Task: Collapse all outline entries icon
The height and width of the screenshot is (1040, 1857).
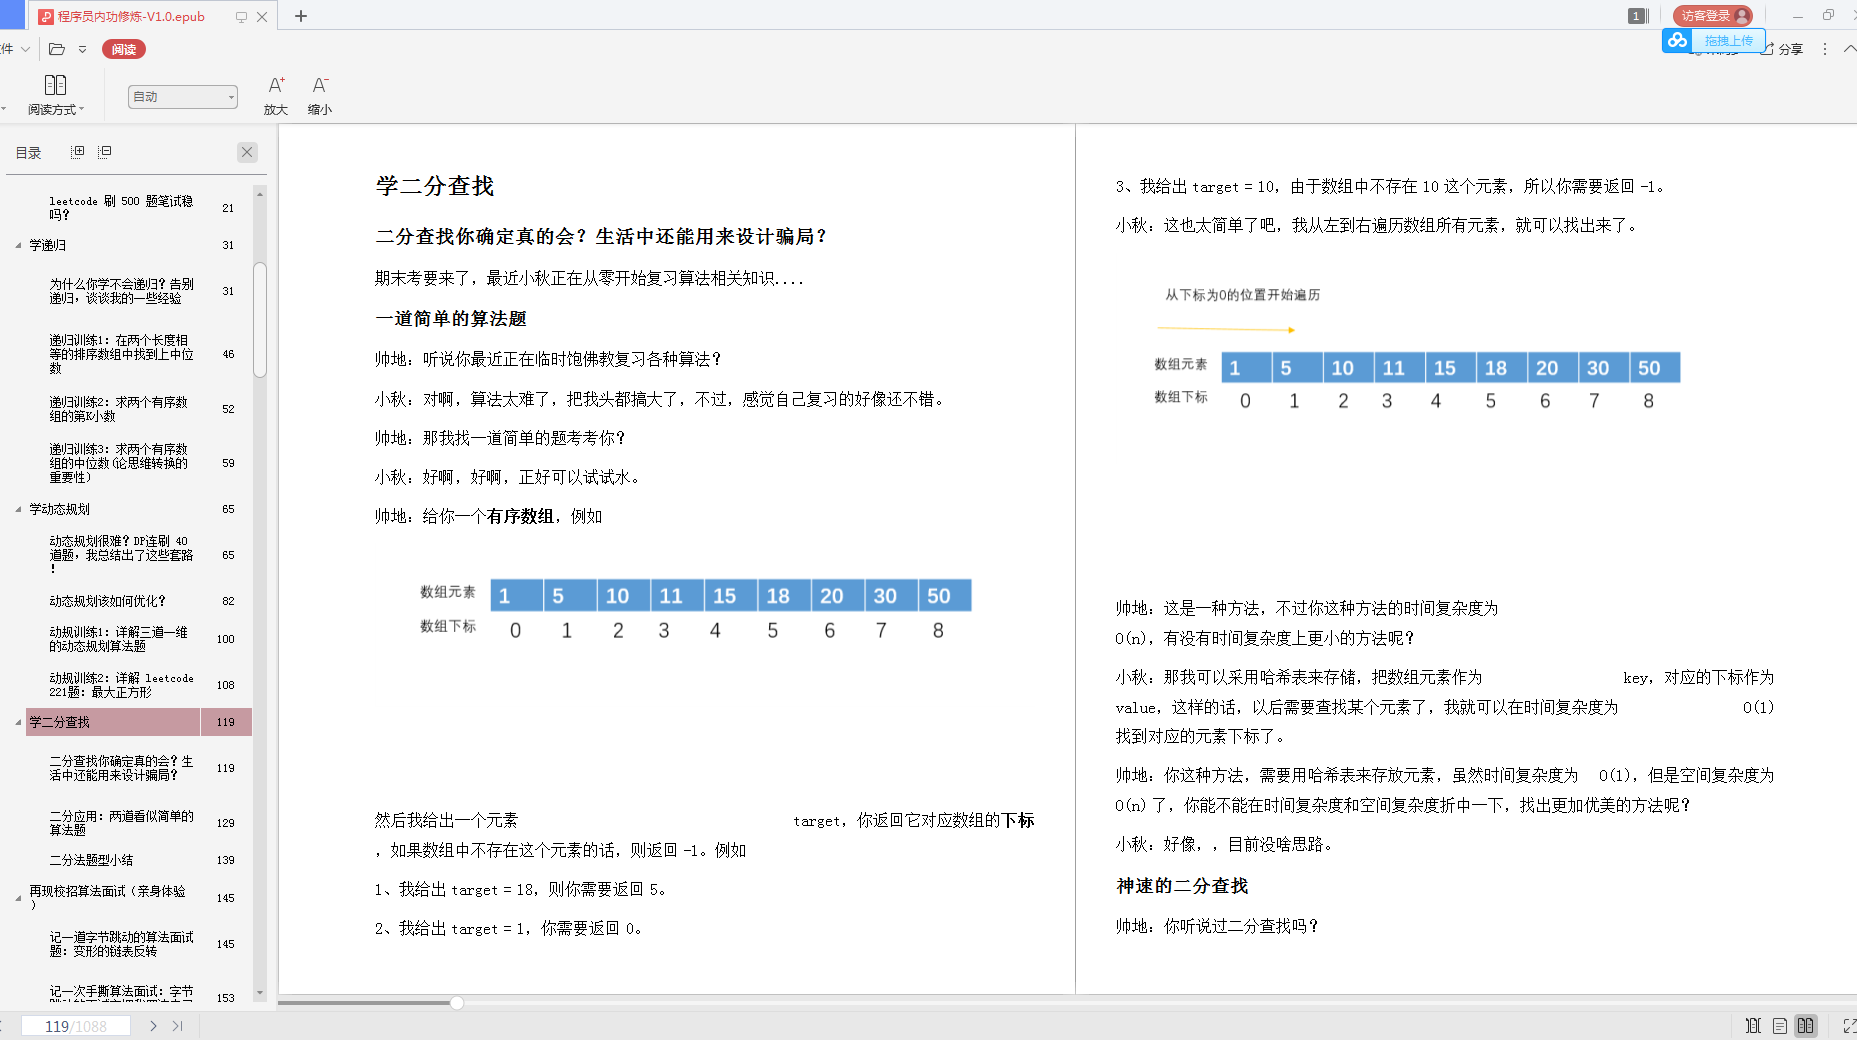Action: coord(104,152)
